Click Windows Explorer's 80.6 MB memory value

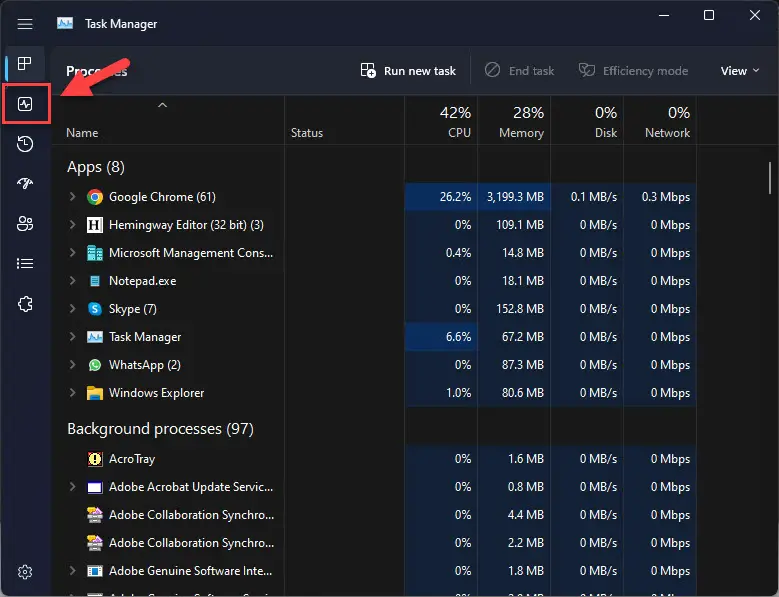click(x=523, y=393)
